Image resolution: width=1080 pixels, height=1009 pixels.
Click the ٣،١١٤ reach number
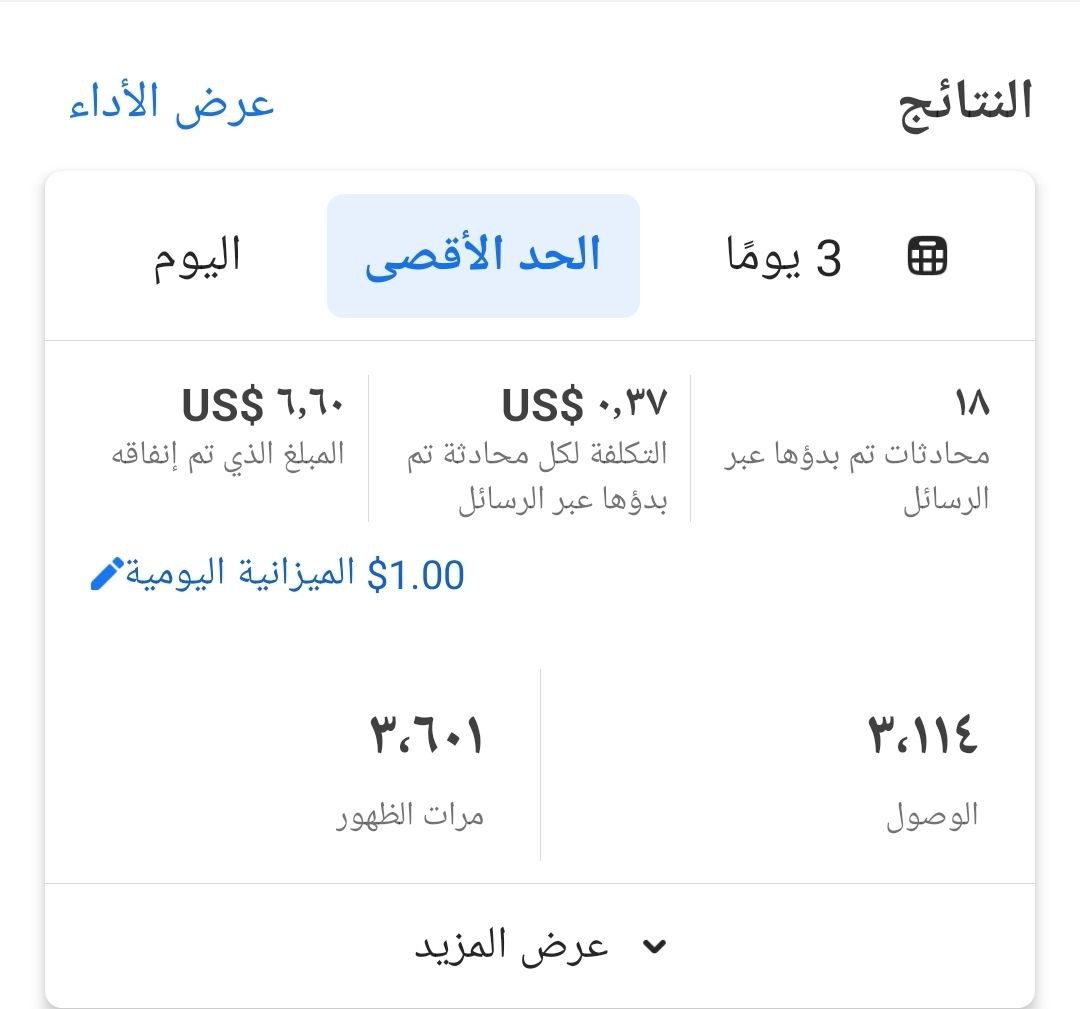coord(922,737)
